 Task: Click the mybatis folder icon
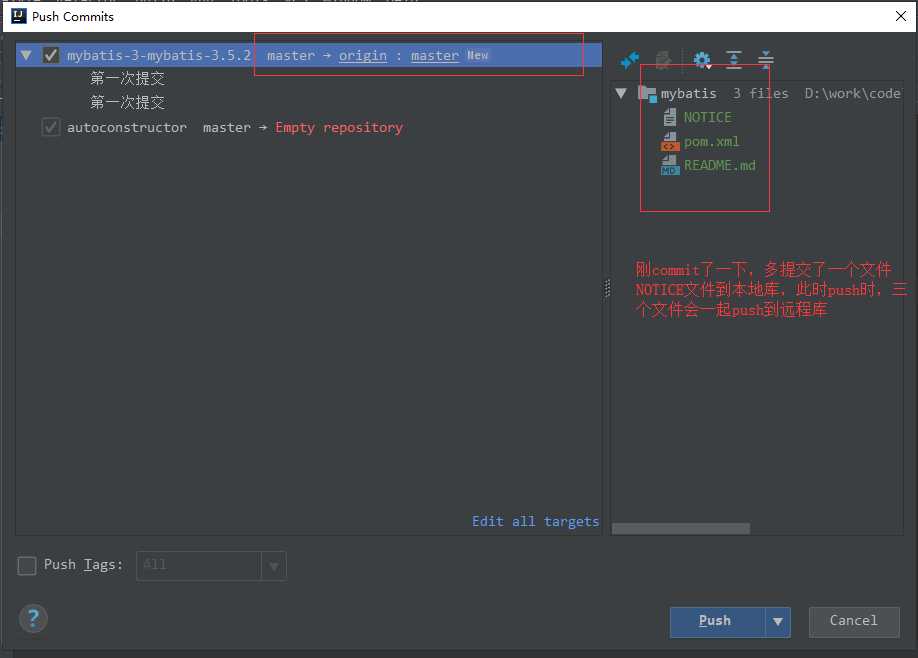pyautogui.click(x=647, y=94)
